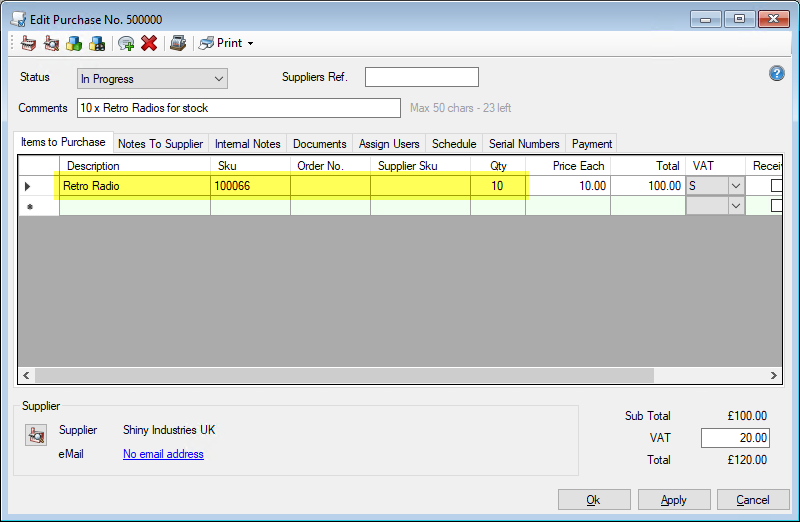
Task: Click the red X delete icon
Action: coord(149,43)
